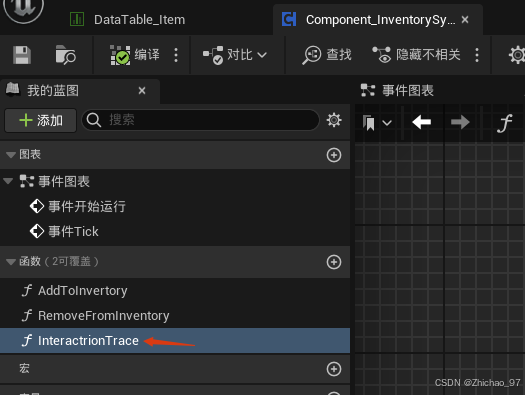Click the 宏 macros section header

(175, 369)
